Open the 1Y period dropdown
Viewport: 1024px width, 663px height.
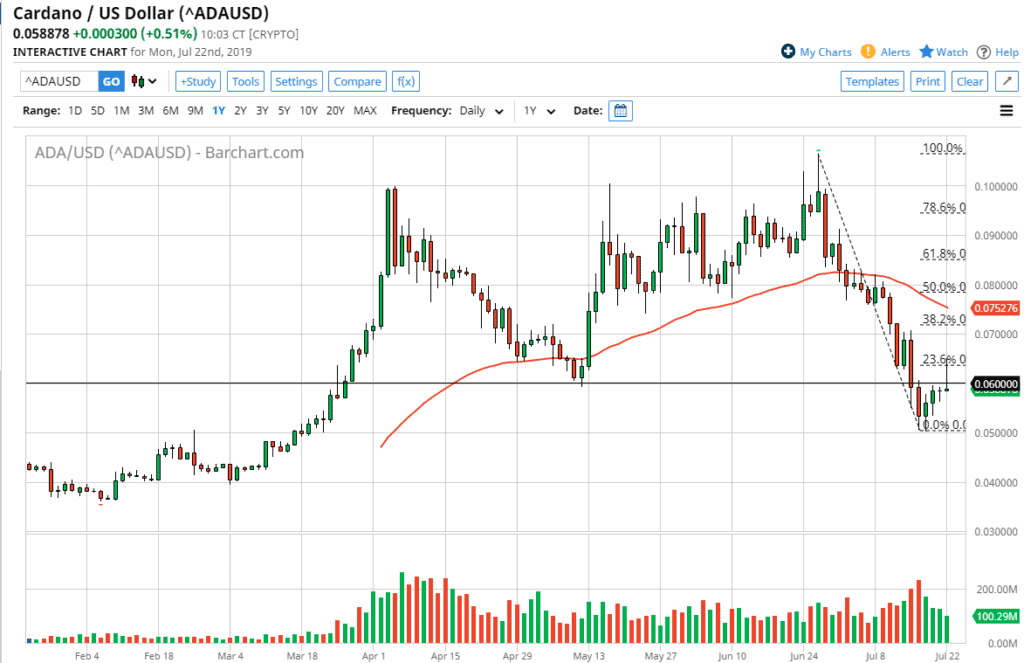tap(539, 111)
